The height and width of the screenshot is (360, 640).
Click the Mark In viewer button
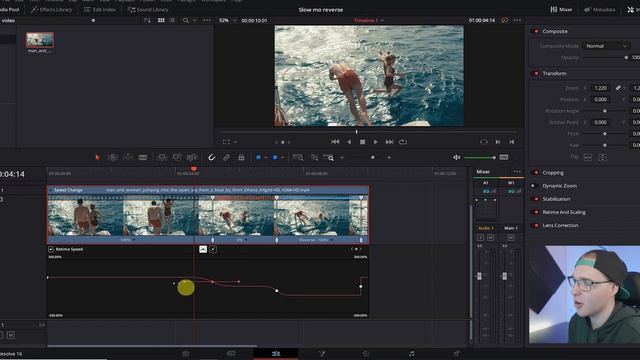pyautogui.click(x=498, y=142)
